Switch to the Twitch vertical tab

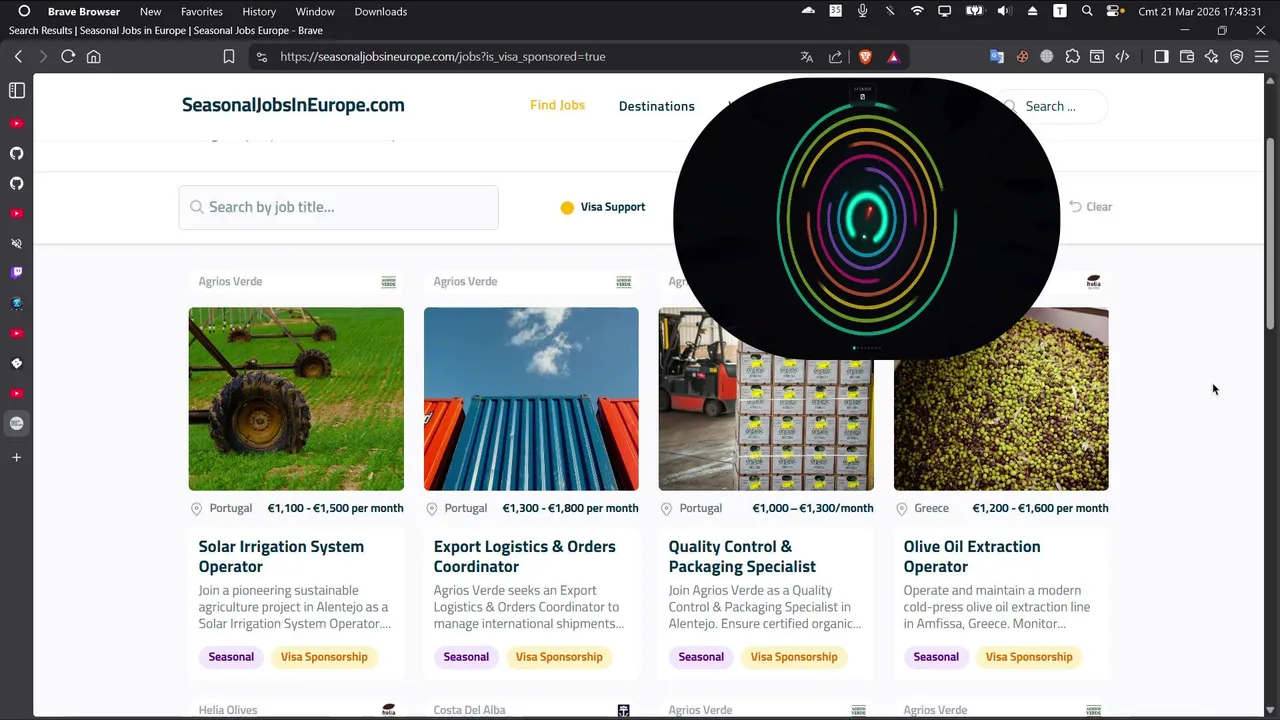click(x=17, y=273)
